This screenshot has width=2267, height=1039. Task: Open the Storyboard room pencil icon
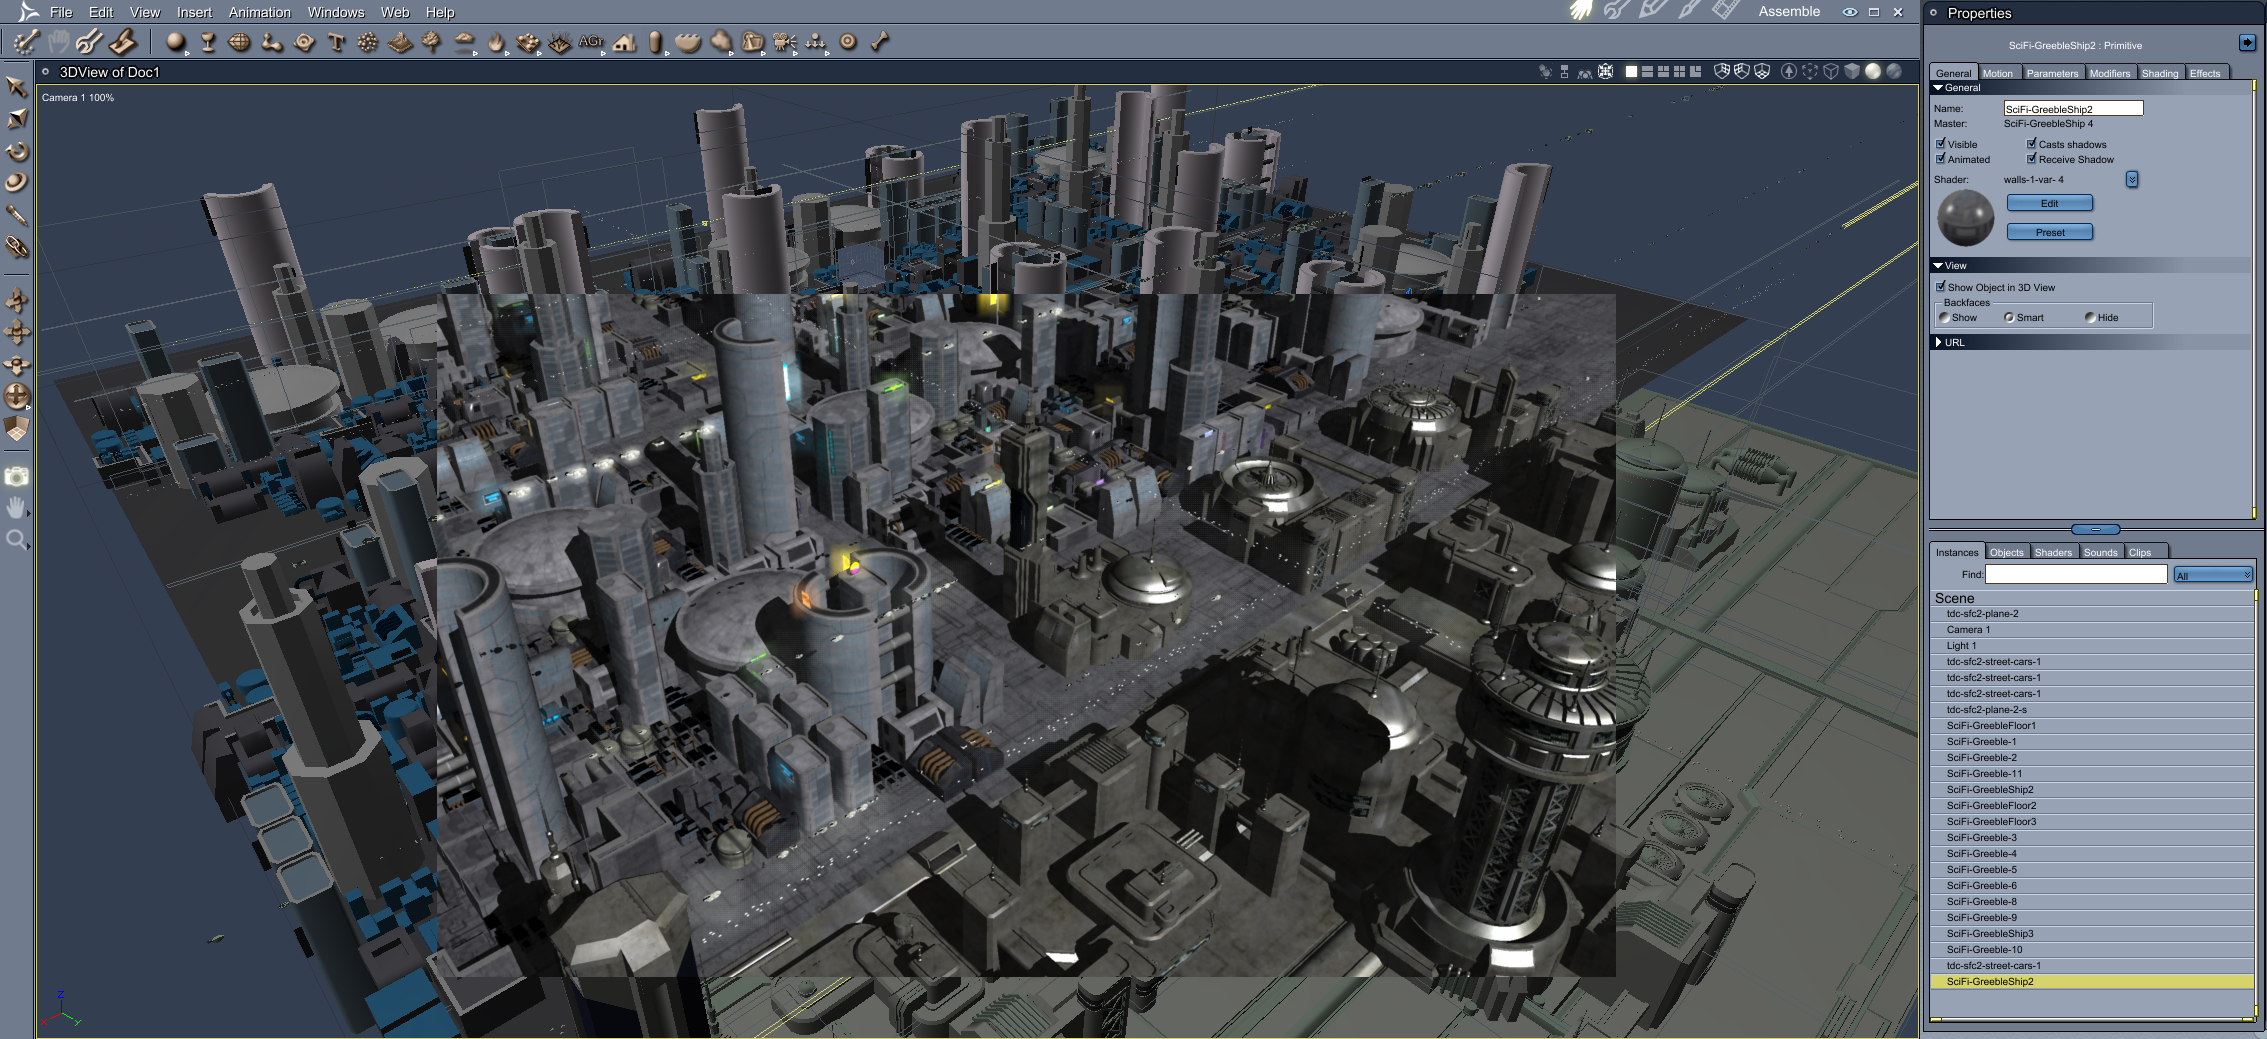click(1653, 11)
